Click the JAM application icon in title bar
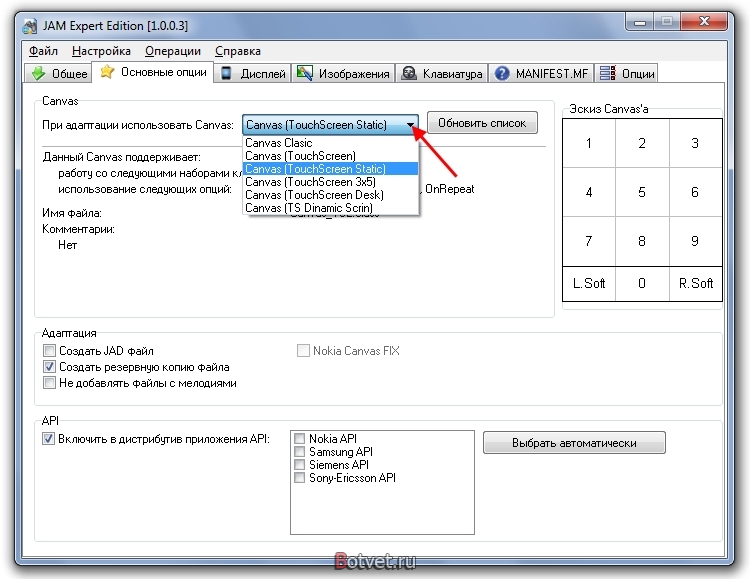Screen dimensions: 750x579 [x=29, y=26]
